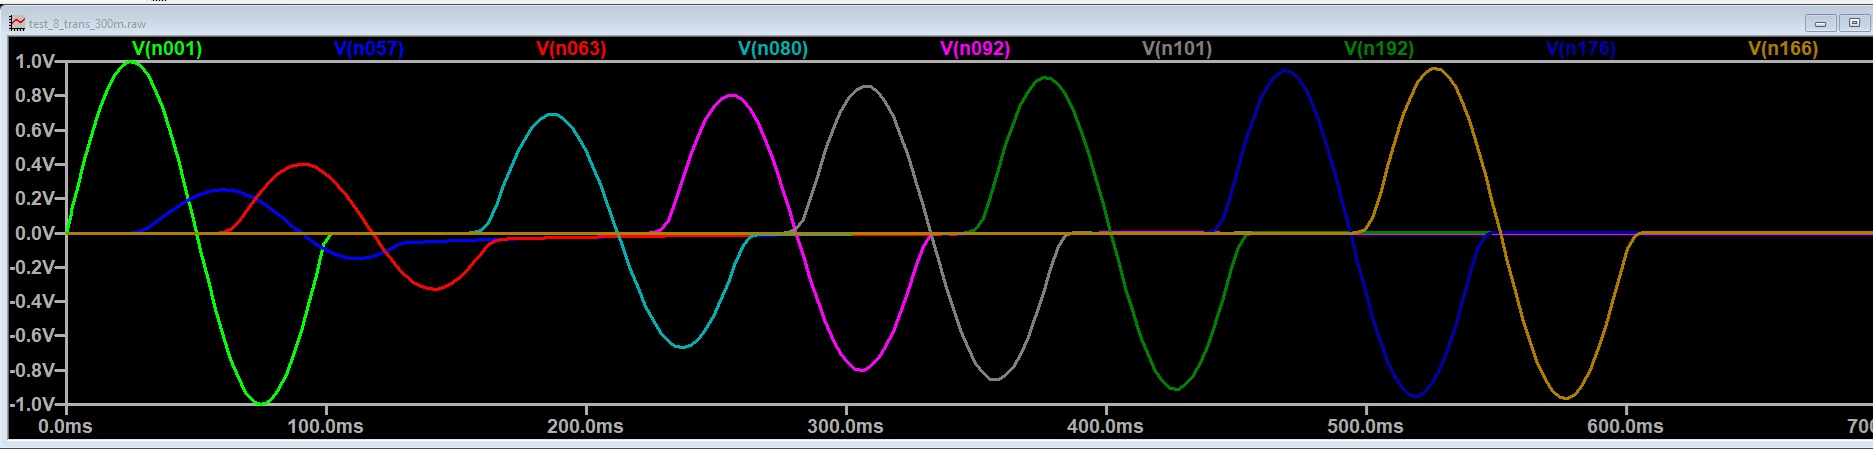Select the V(n001) green trace label

[x=167, y=48]
